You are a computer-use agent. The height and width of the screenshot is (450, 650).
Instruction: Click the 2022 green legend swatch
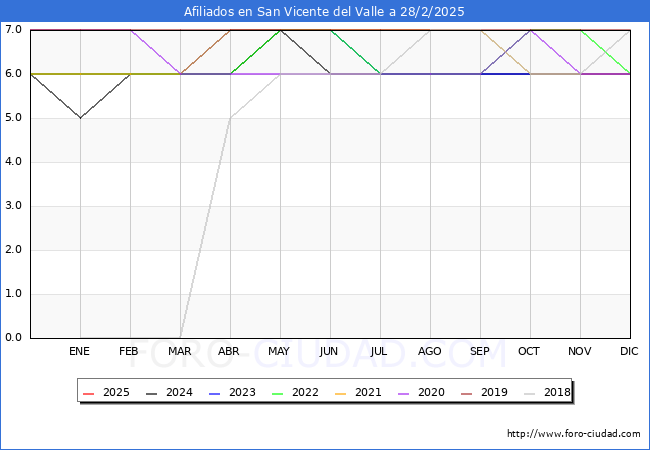click(277, 393)
